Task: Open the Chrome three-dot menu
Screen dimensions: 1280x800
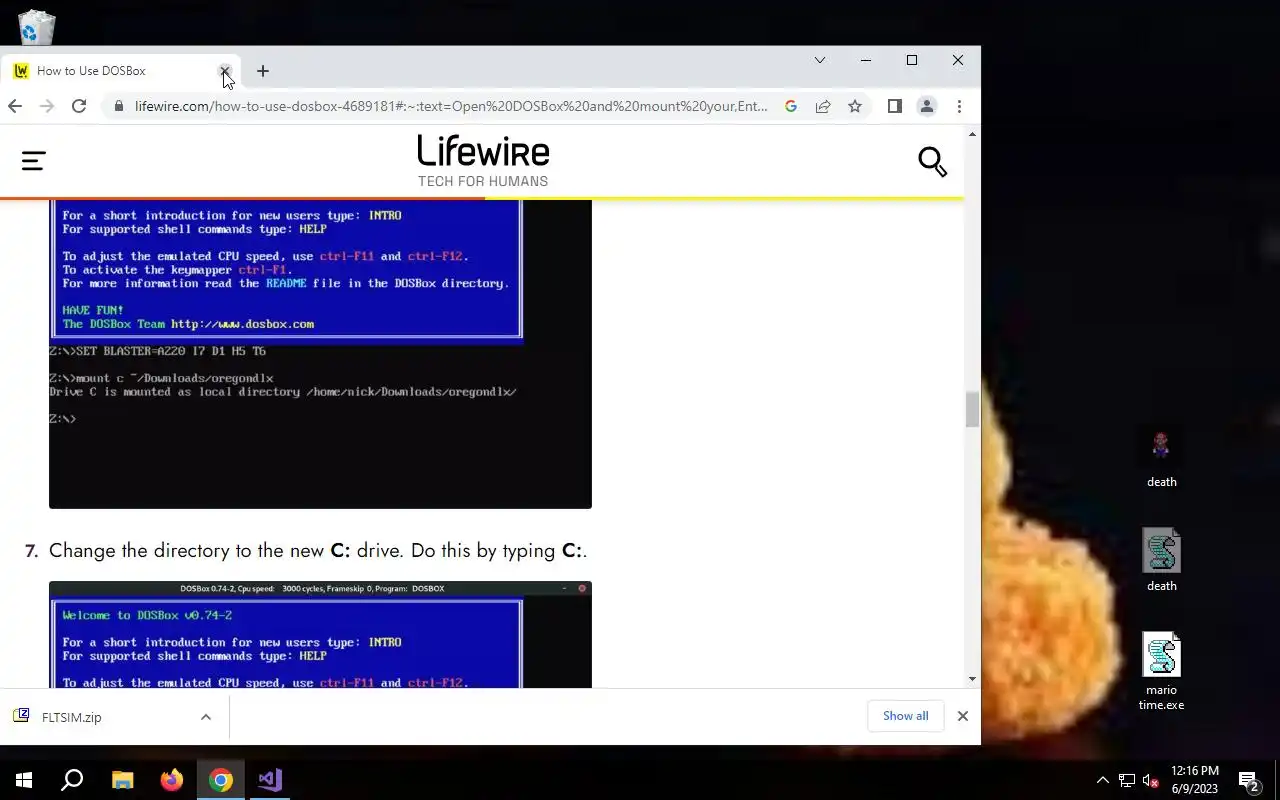Action: click(959, 106)
